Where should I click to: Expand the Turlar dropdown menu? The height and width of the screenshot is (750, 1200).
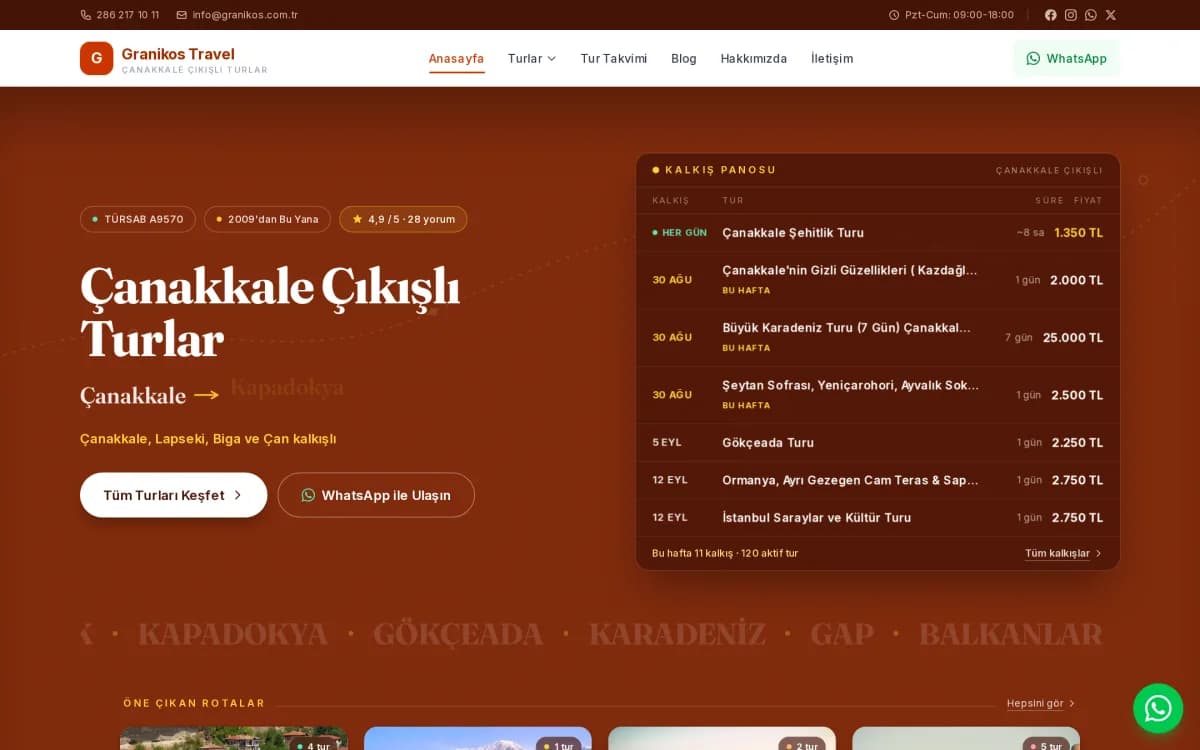532,58
